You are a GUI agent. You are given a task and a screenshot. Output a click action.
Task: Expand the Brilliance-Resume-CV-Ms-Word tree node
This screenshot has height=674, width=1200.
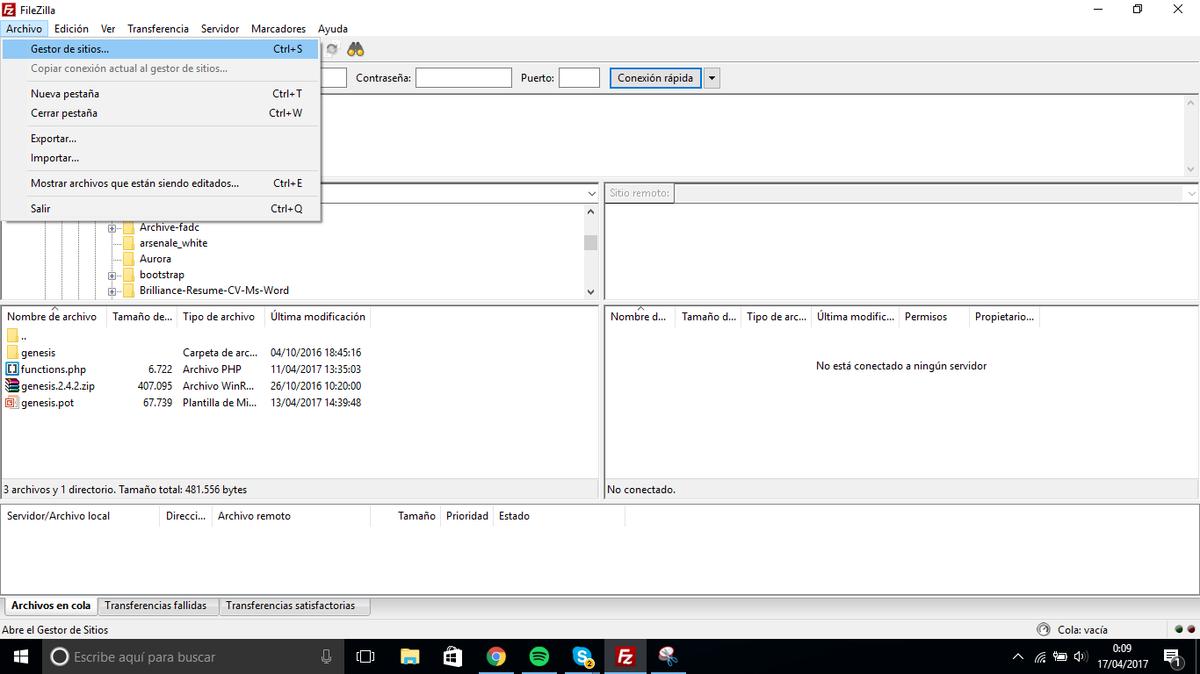coord(113,291)
